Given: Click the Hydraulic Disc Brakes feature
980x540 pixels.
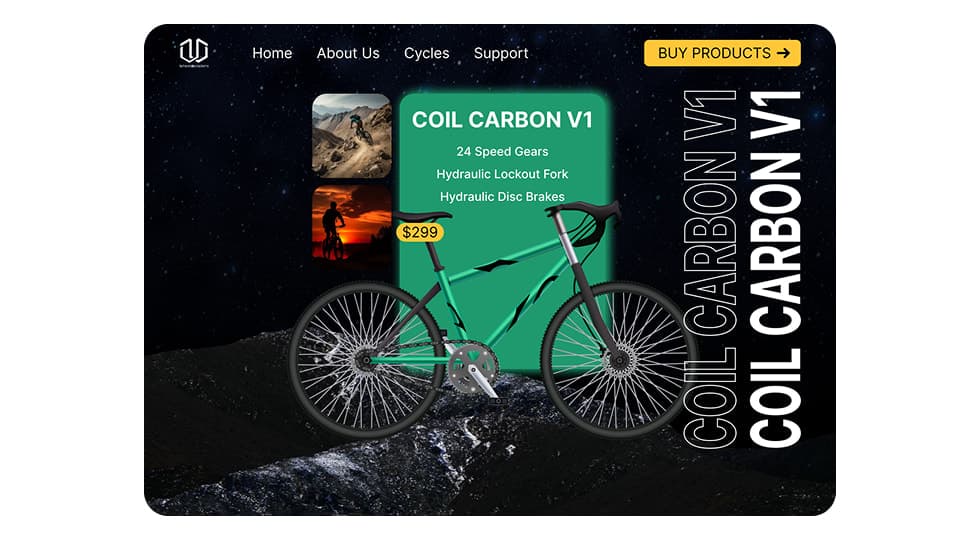Looking at the screenshot, I should coord(502,196).
